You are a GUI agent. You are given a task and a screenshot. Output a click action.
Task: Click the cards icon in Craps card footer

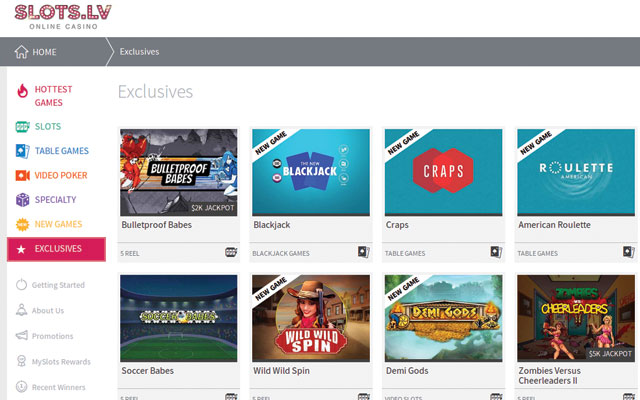[496, 252]
